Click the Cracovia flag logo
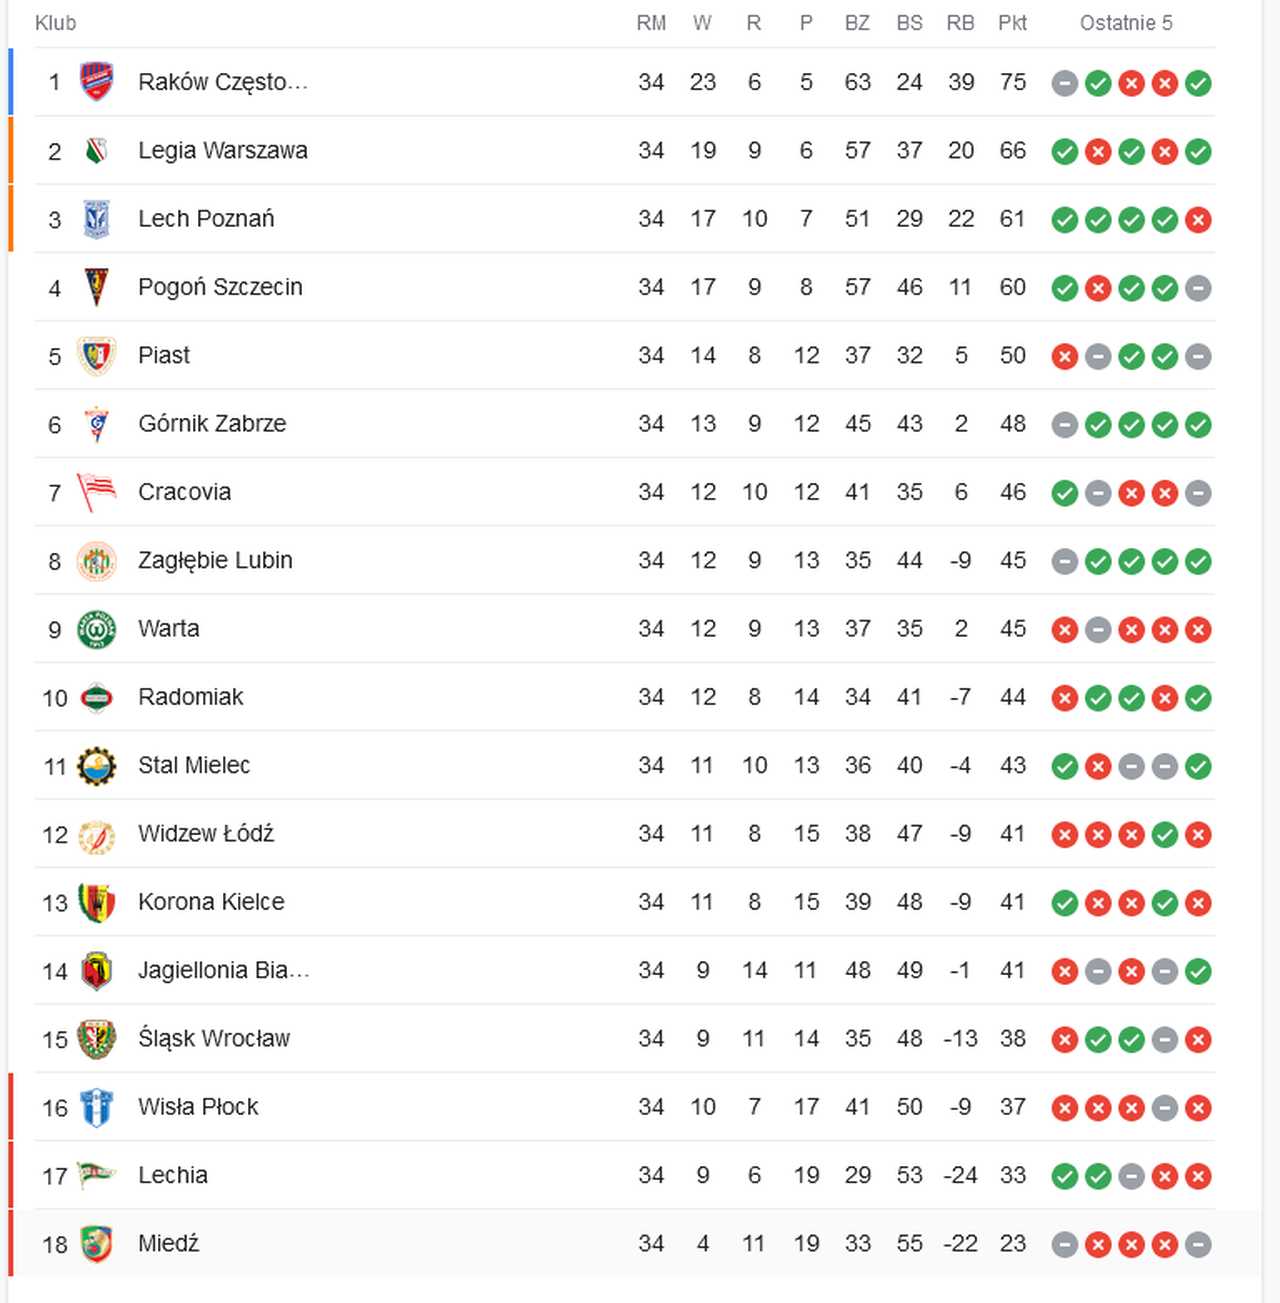Image resolution: width=1280 pixels, height=1303 pixels. point(97,492)
